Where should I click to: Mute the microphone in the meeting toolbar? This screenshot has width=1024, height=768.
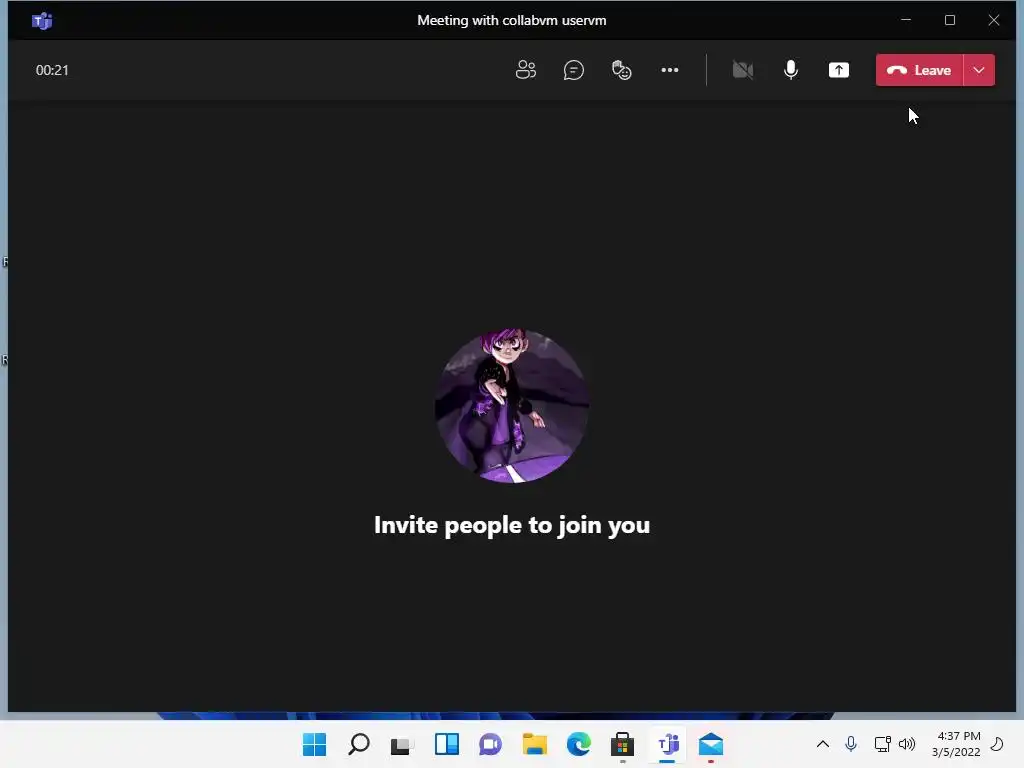click(x=791, y=70)
